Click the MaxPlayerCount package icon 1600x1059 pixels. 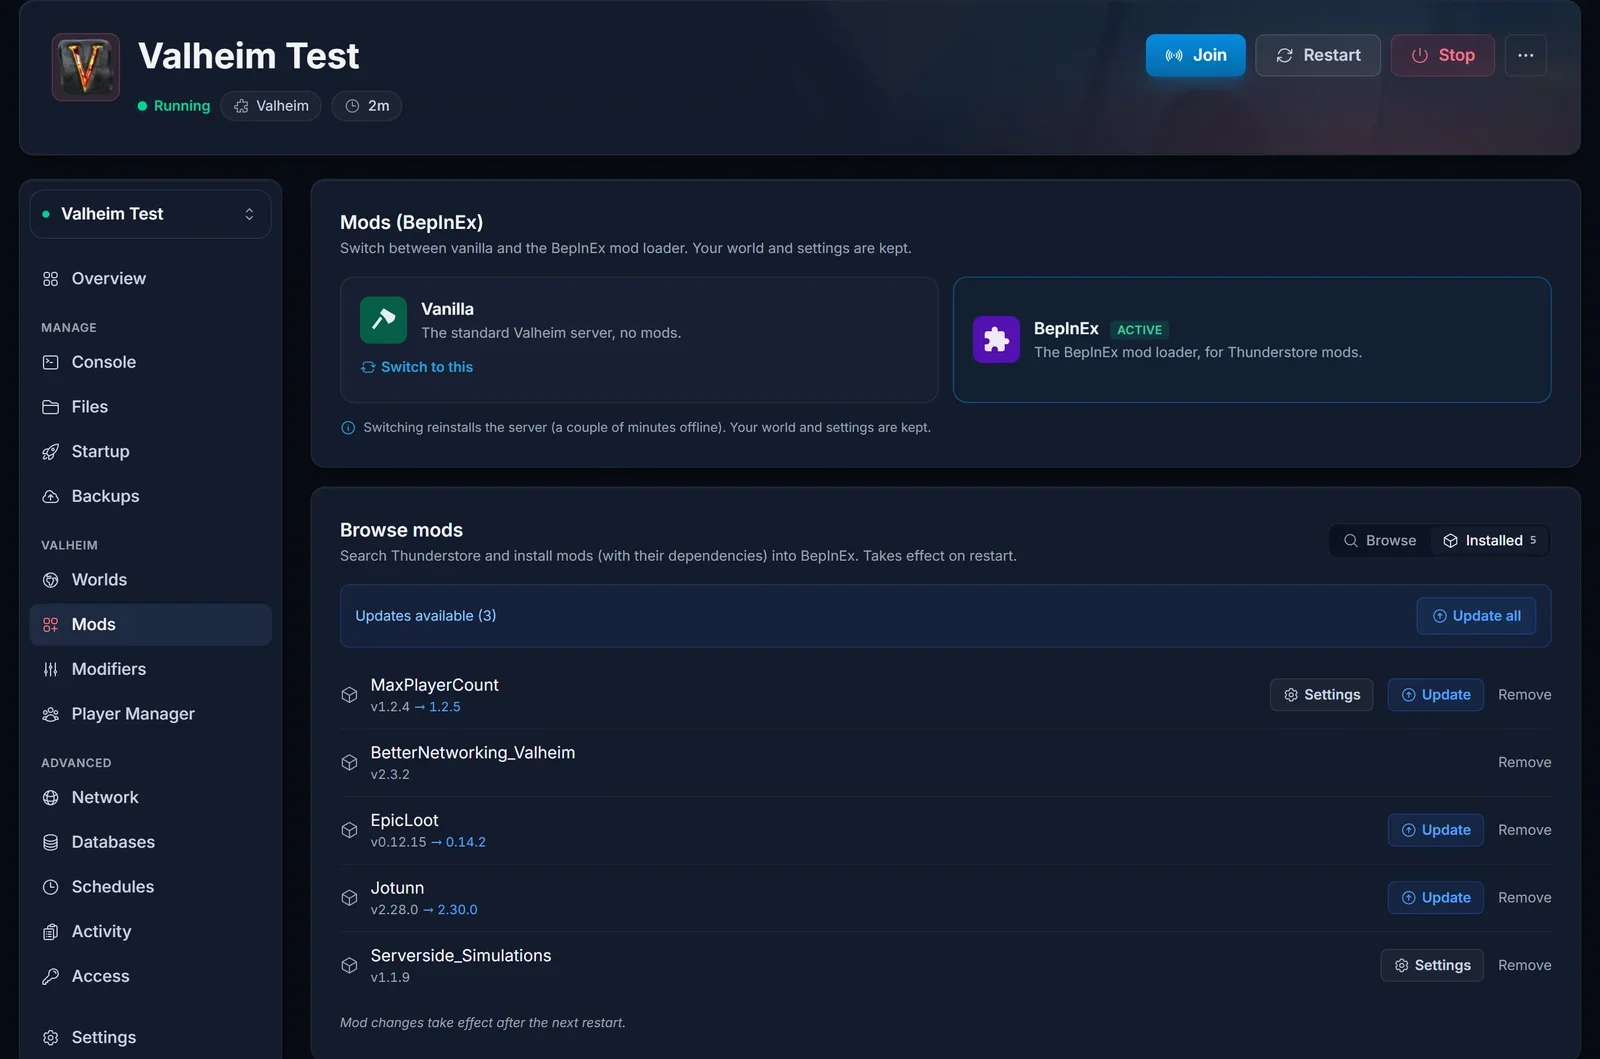pyautogui.click(x=349, y=695)
